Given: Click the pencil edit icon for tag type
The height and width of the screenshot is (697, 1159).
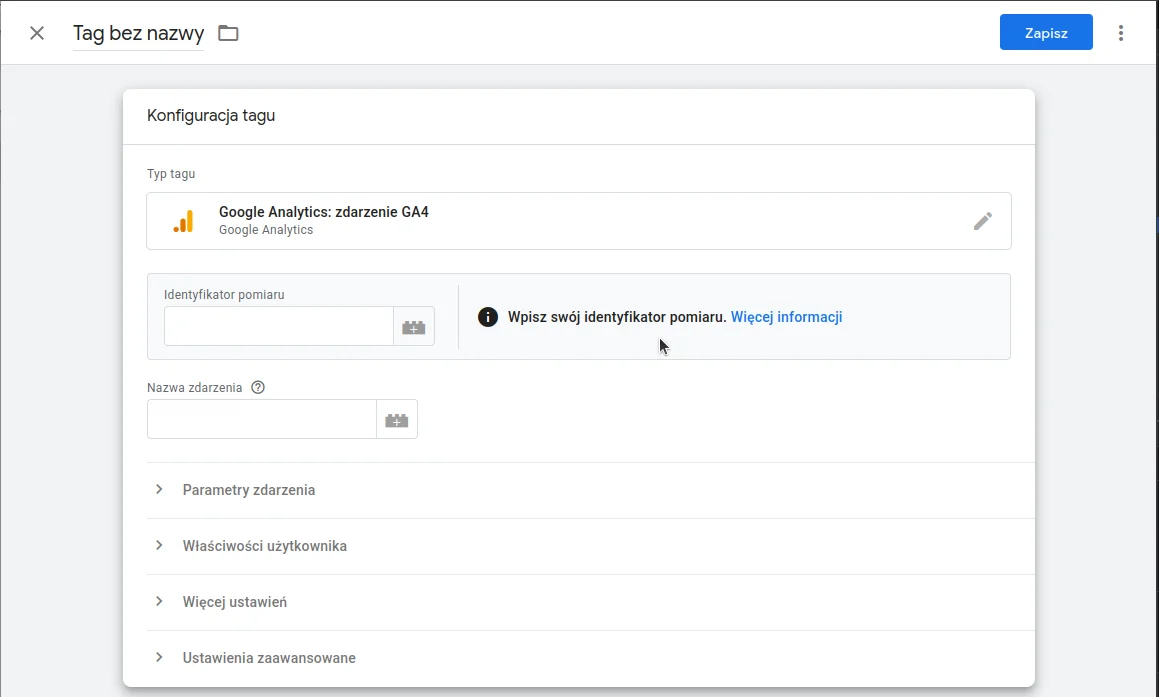Looking at the screenshot, I should tap(982, 221).
